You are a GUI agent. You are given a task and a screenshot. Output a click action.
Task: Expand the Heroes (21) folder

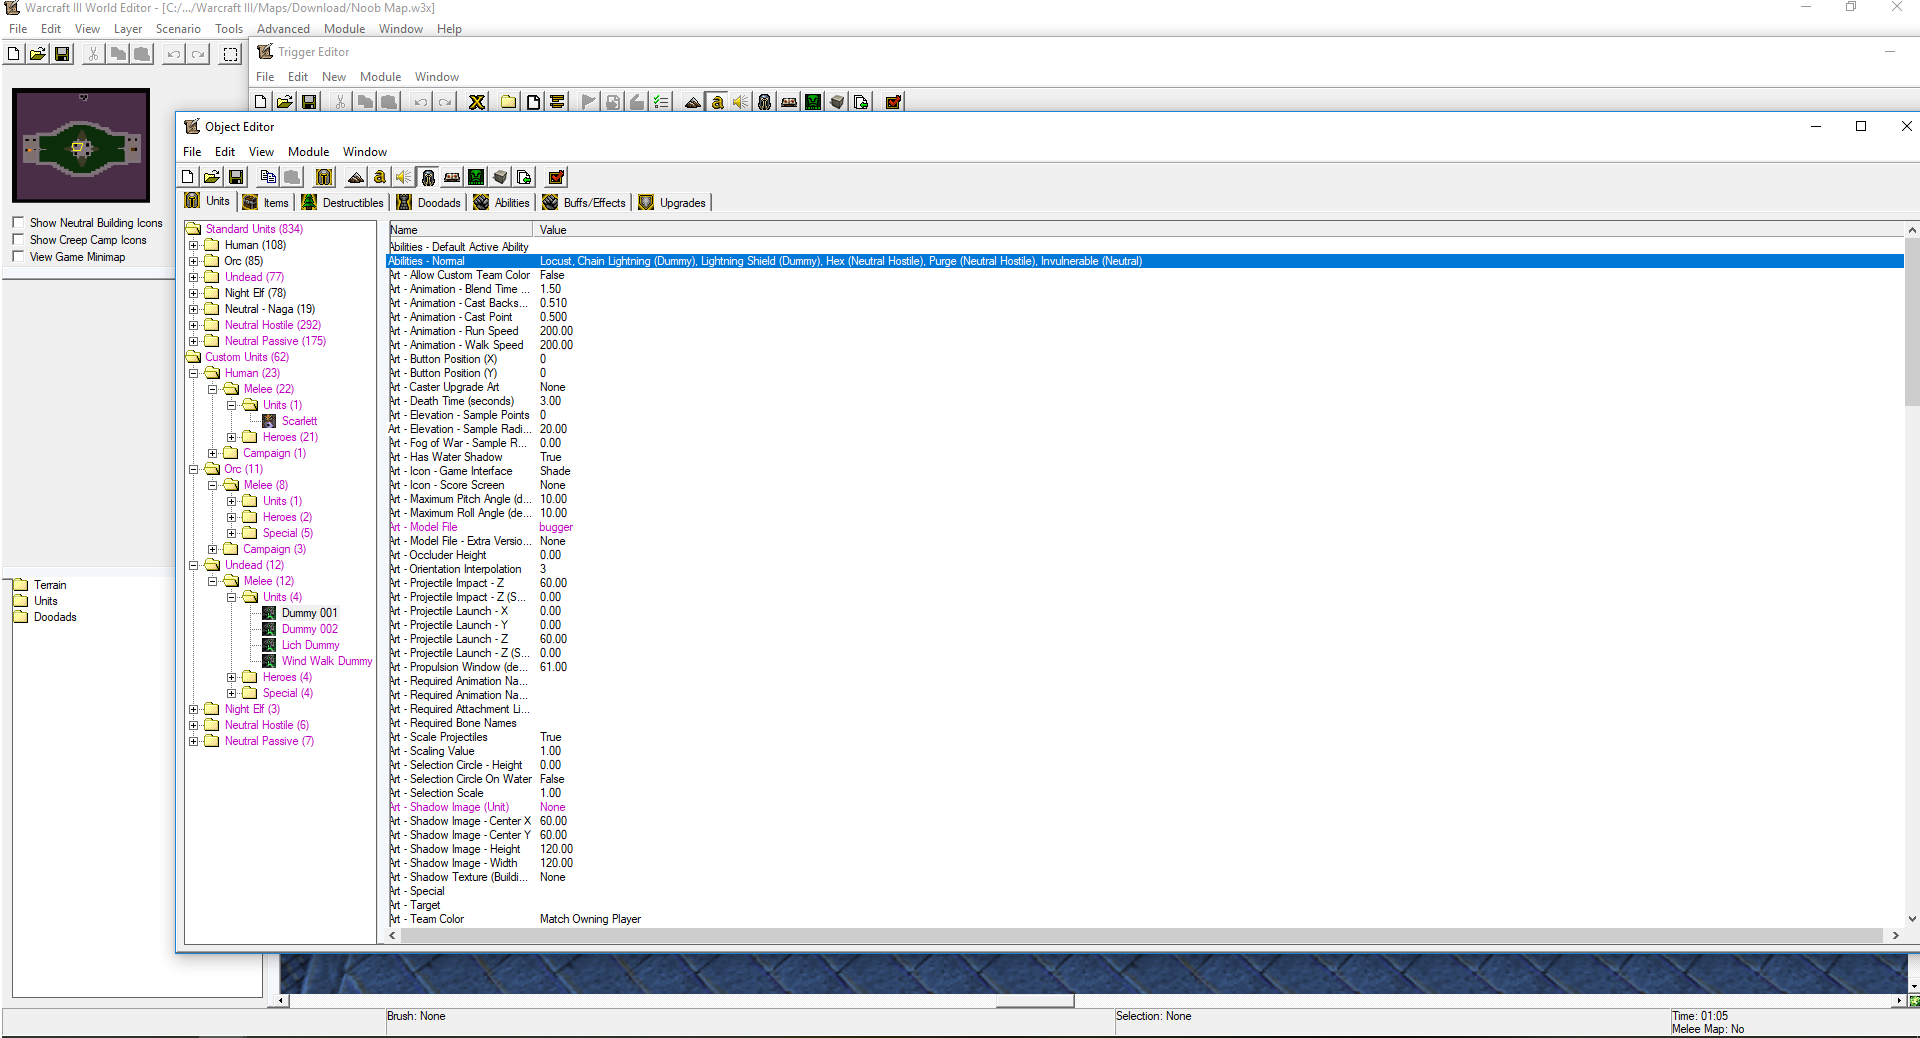pyautogui.click(x=232, y=437)
